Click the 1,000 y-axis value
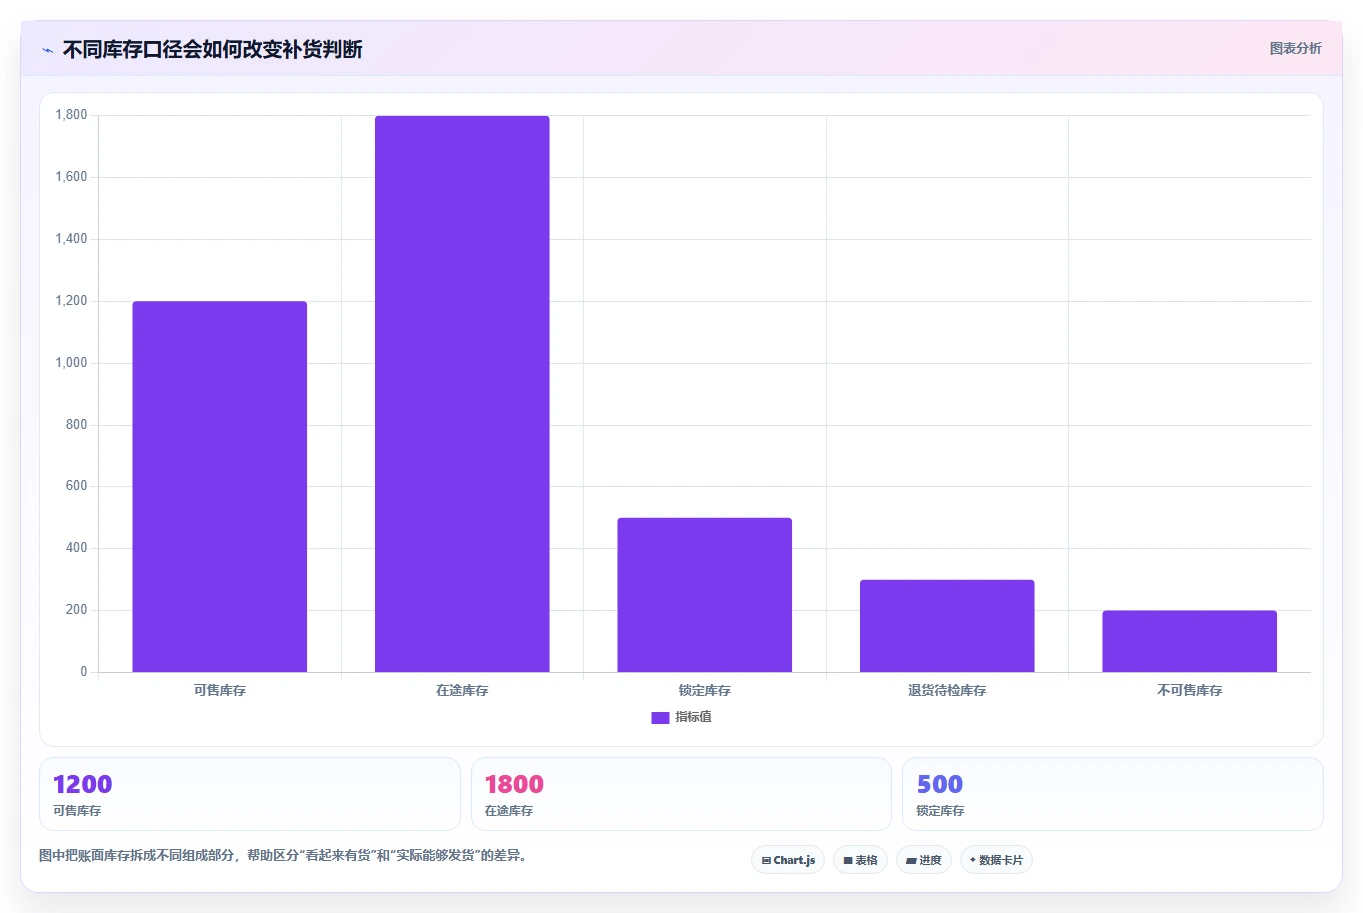The image size is (1363, 913). click(71, 363)
